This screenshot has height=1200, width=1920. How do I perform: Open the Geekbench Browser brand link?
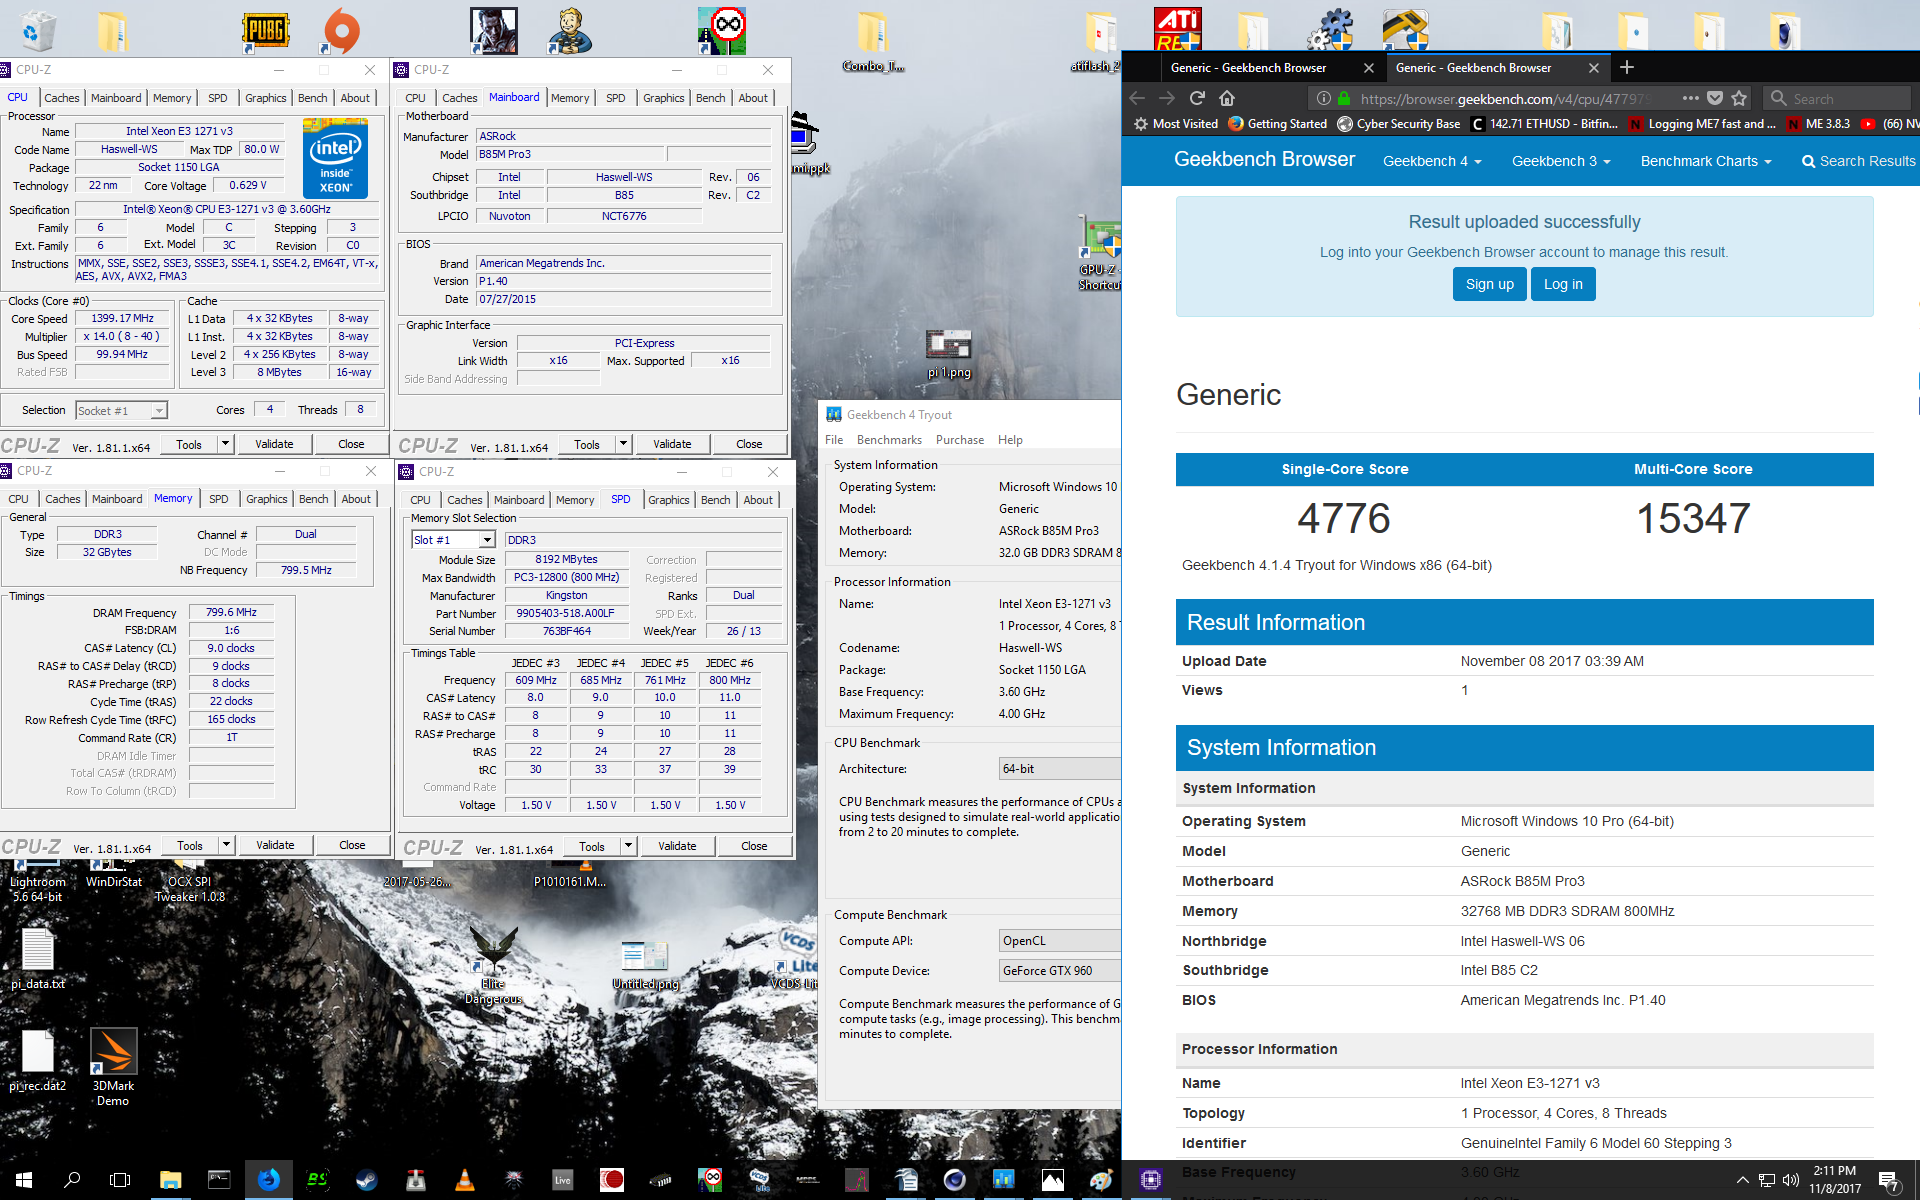[x=1264, y=159]
